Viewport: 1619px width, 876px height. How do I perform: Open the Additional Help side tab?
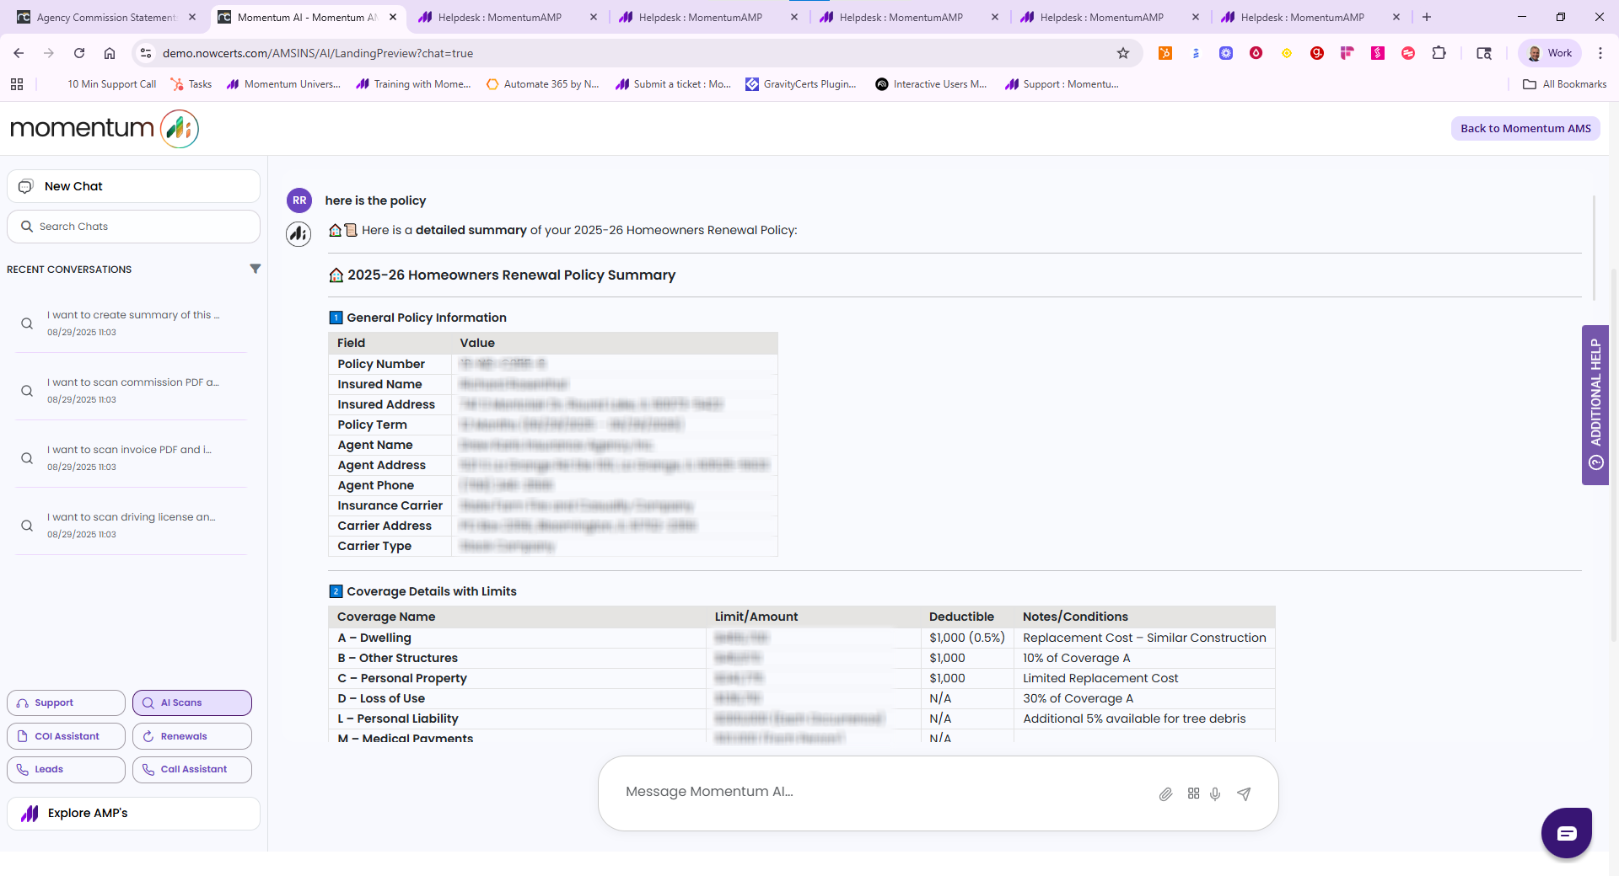click(1595, 405)
